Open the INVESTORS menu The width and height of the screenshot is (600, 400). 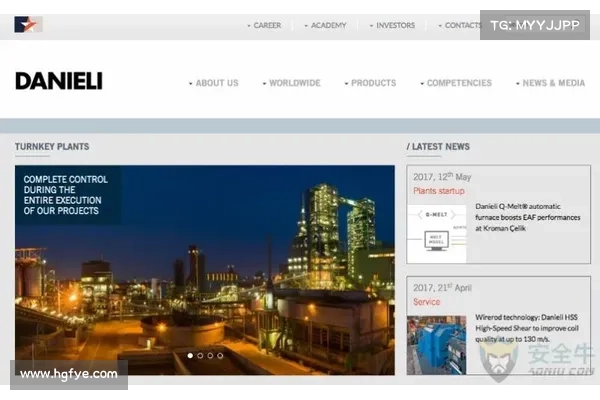coord(392,25)
